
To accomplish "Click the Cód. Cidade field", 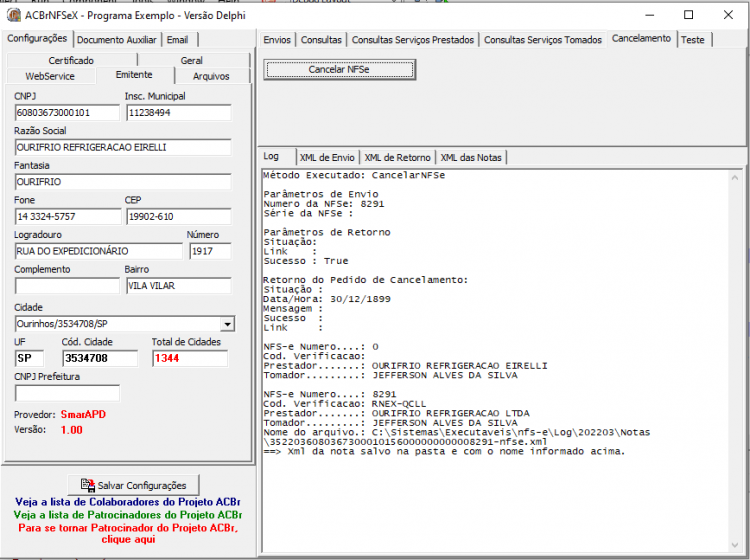I will [100, 359].
